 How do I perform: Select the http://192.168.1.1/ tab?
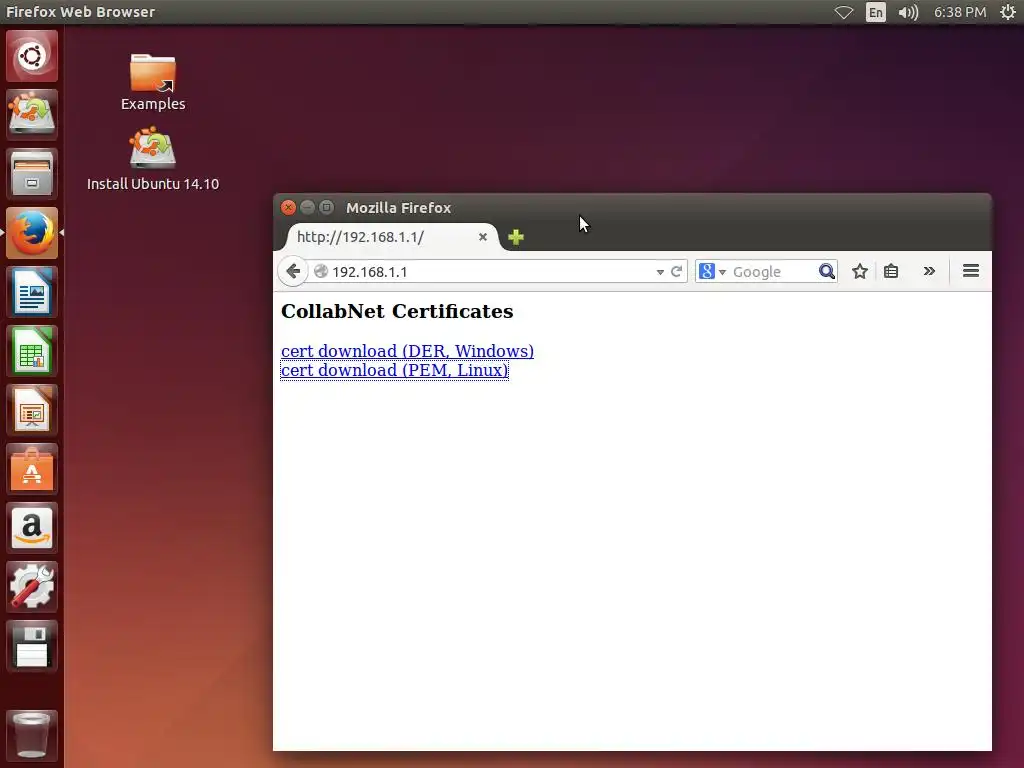pyautogui.click(x=392, y=236)
